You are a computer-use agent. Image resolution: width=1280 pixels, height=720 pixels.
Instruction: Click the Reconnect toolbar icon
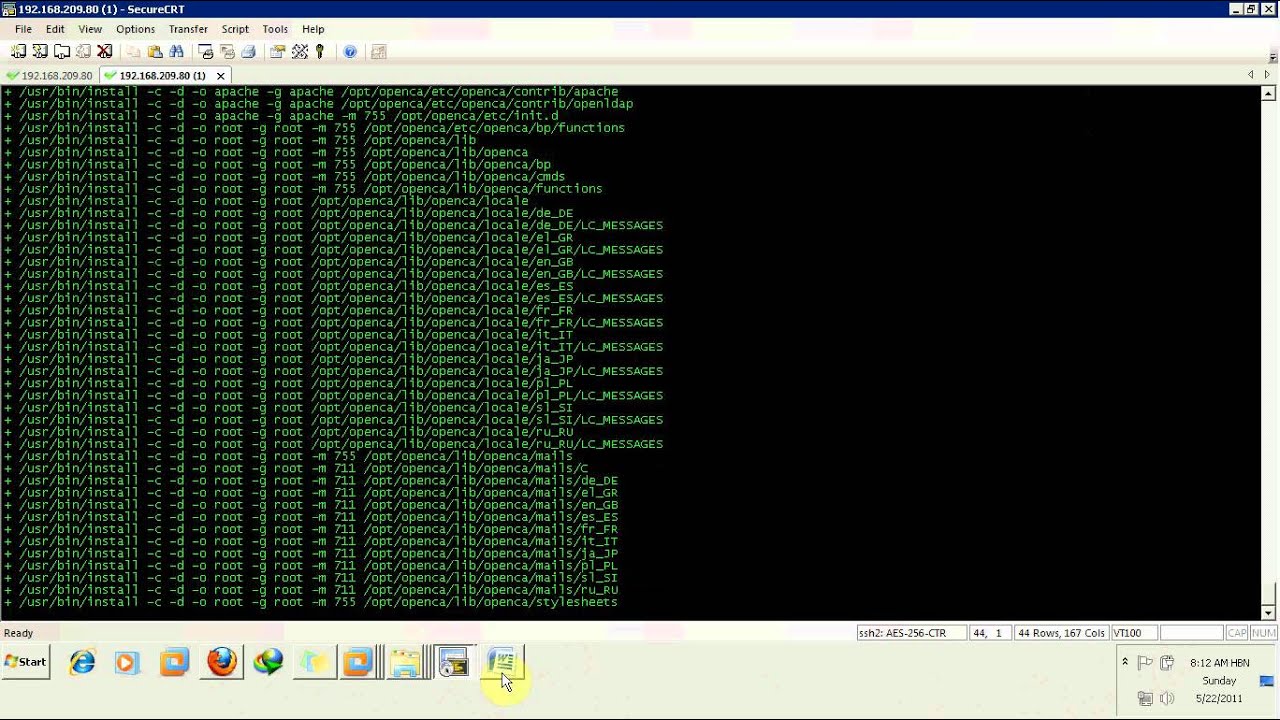(84, 51)
